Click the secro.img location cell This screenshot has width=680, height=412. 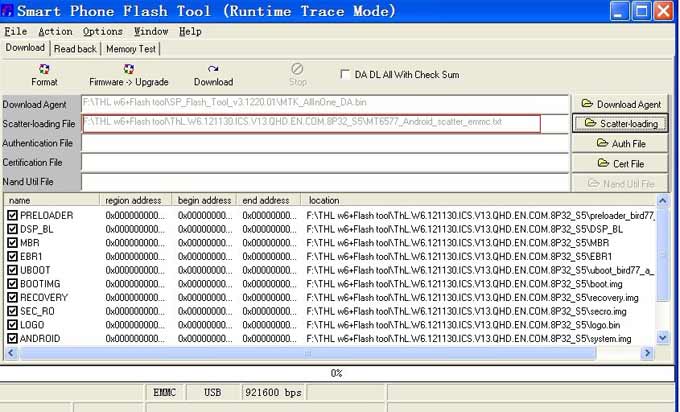tap(466, 311)
